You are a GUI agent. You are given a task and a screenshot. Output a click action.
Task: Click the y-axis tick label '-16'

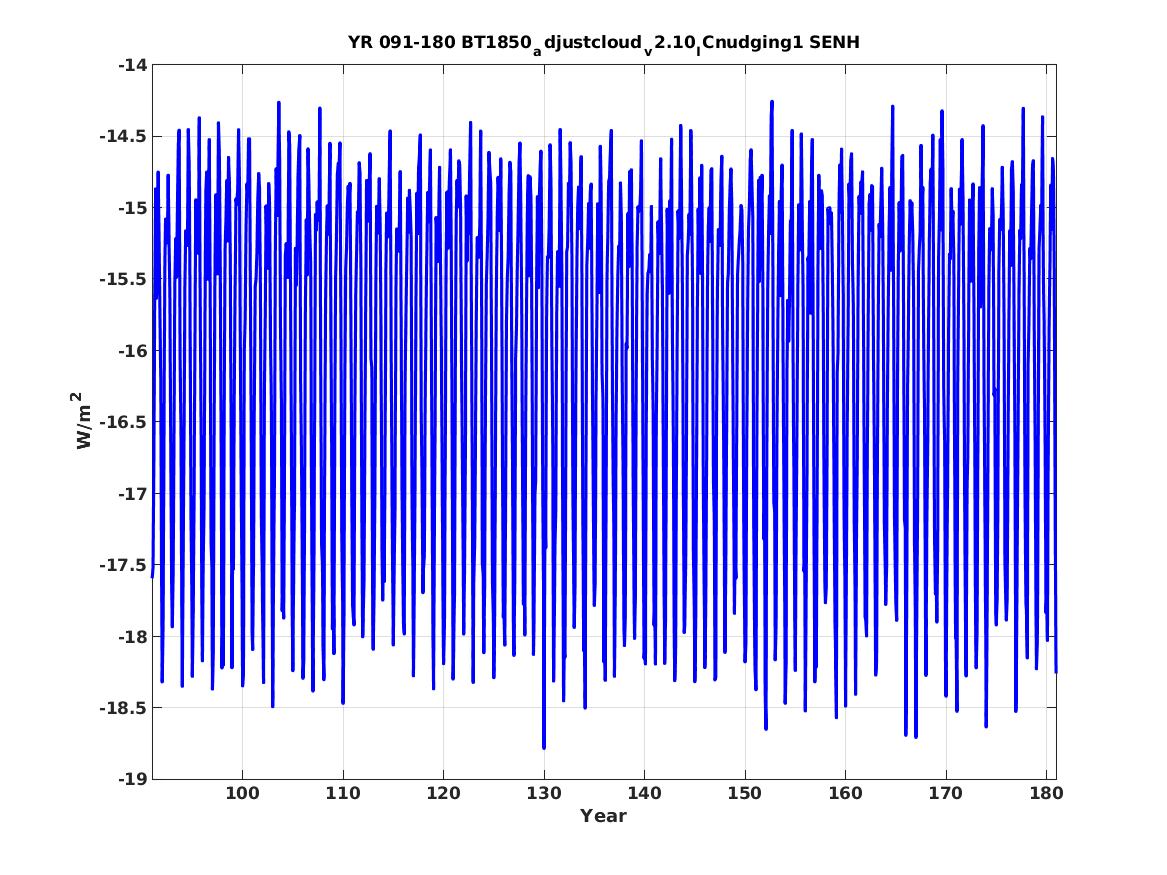coord(132,351)
